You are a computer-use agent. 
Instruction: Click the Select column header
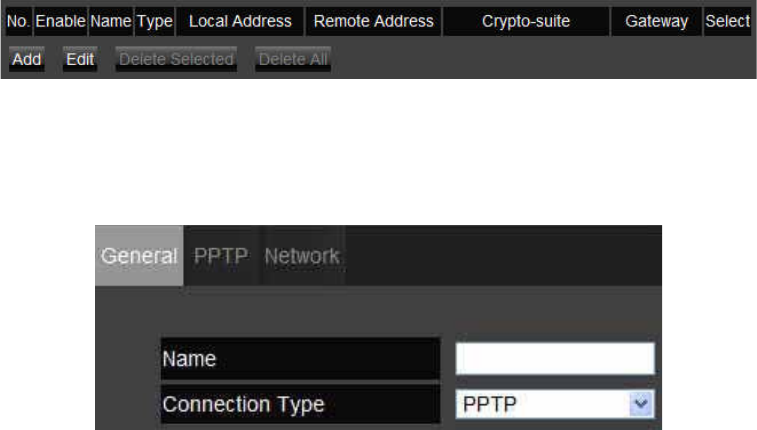(x=728, y=21)
